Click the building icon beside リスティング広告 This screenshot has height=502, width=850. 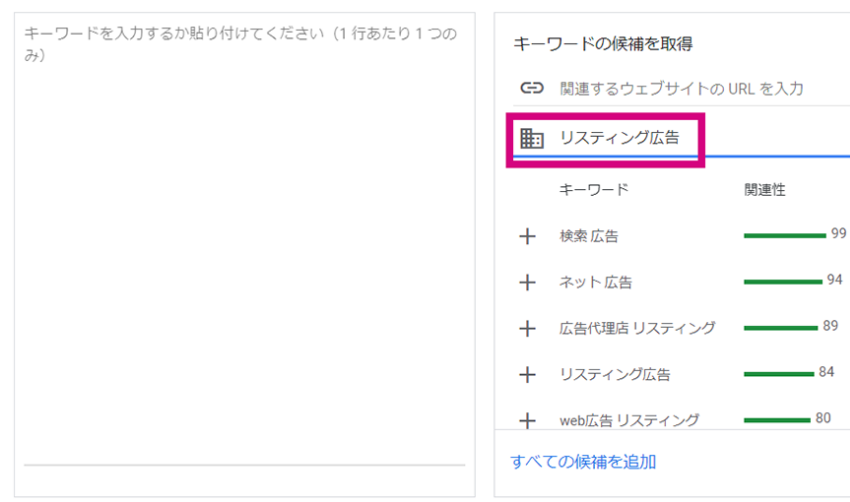click(x=532, y=138)
